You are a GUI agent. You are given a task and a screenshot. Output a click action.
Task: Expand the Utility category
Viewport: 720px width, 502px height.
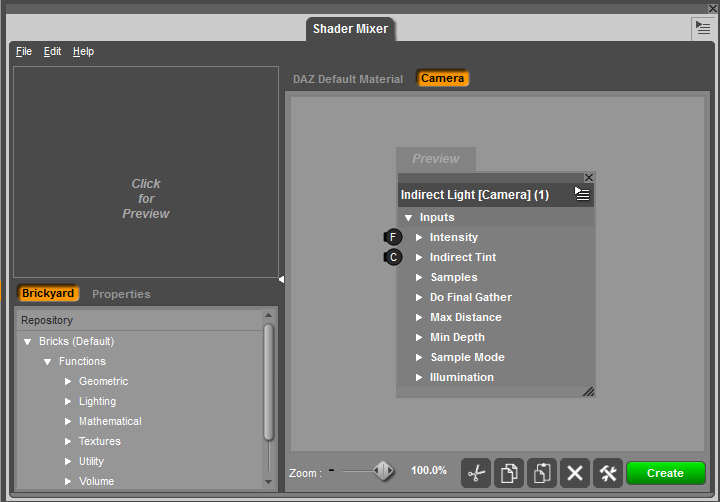68,461
